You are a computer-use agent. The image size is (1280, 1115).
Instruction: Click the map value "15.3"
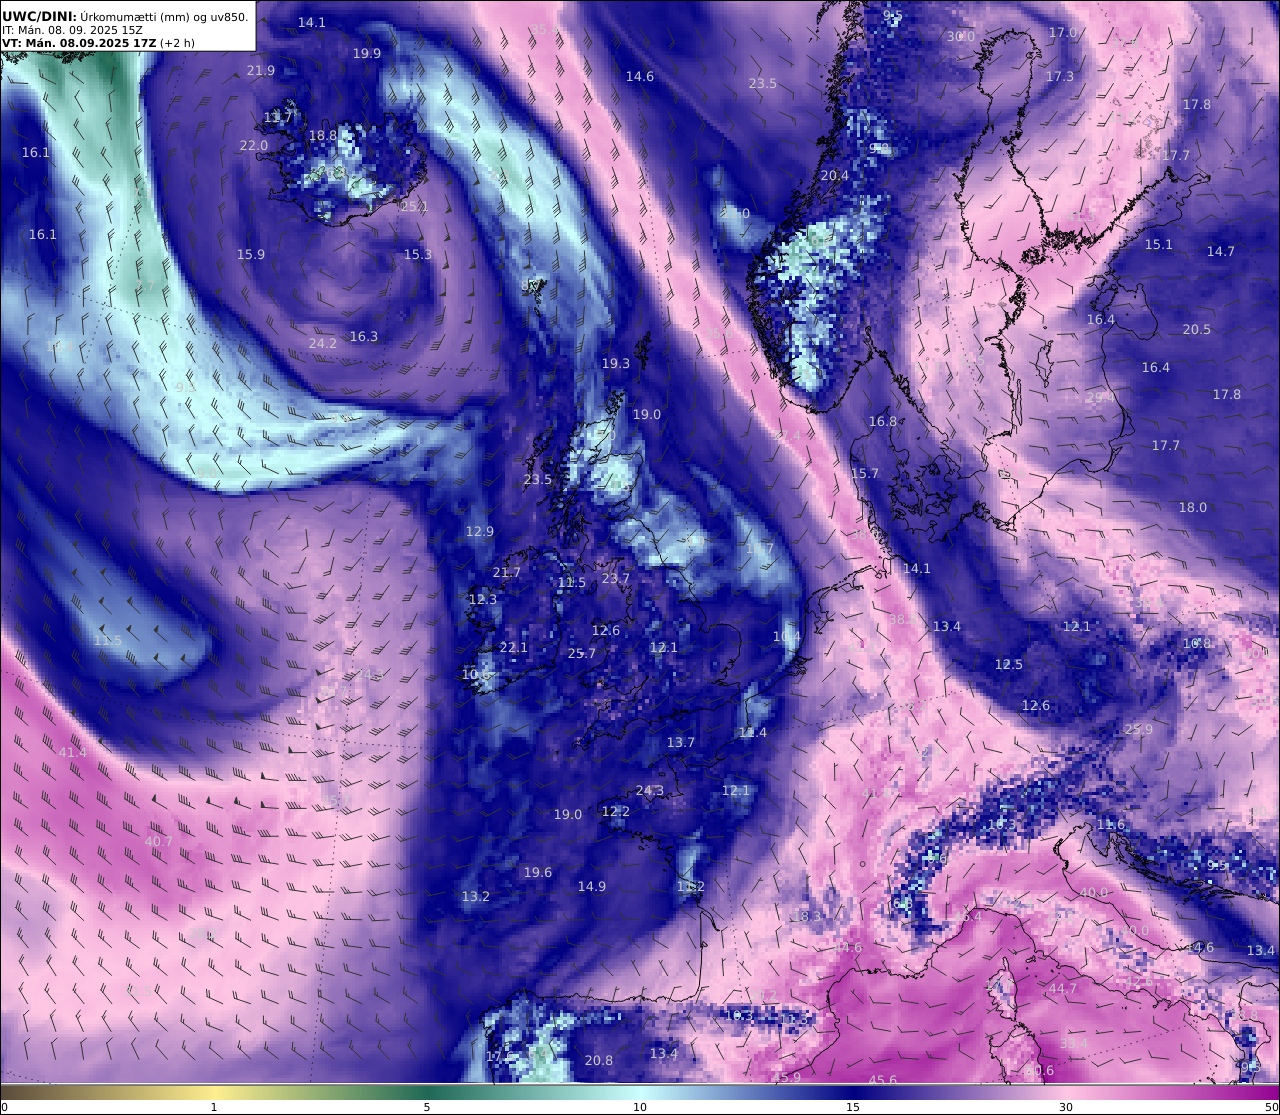click(x=418, y=255)
